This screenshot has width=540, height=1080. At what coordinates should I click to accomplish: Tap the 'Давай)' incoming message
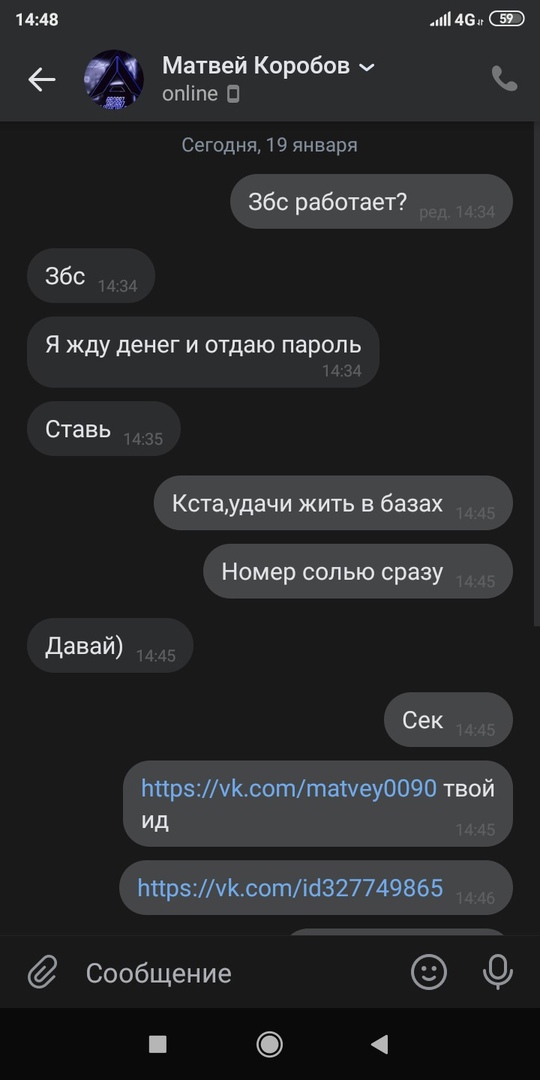pyautogui.click(x=110, y=645)
